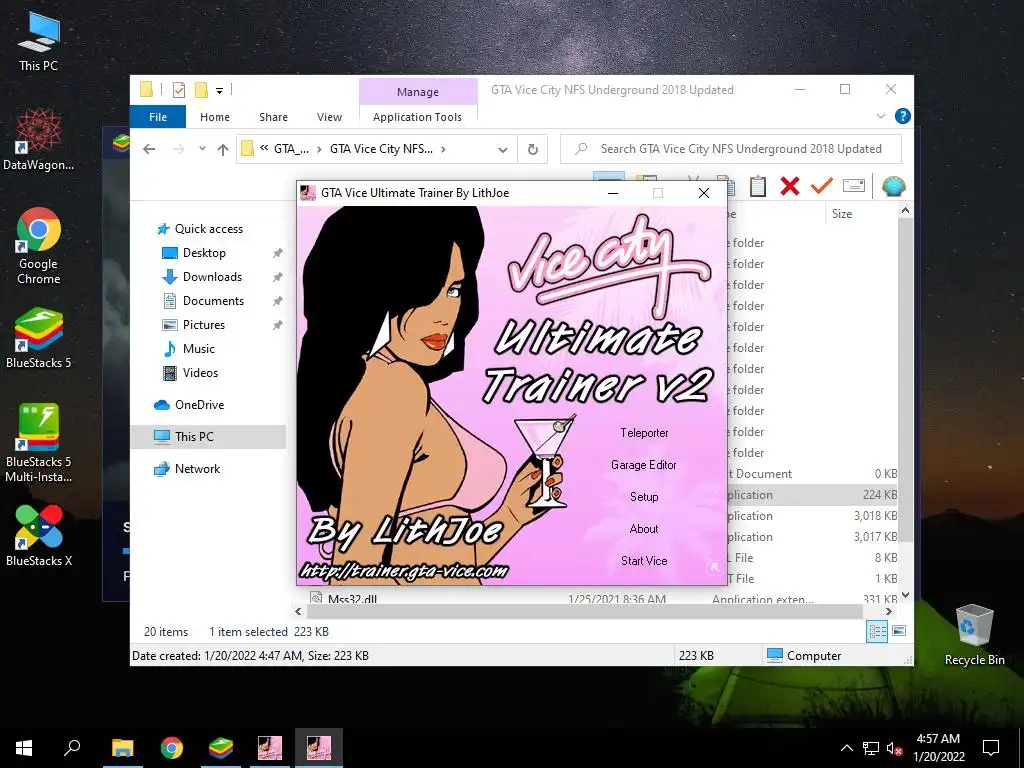Open the Recycle Bin
Screen dimensions: 1024x768
click(974, 635)
